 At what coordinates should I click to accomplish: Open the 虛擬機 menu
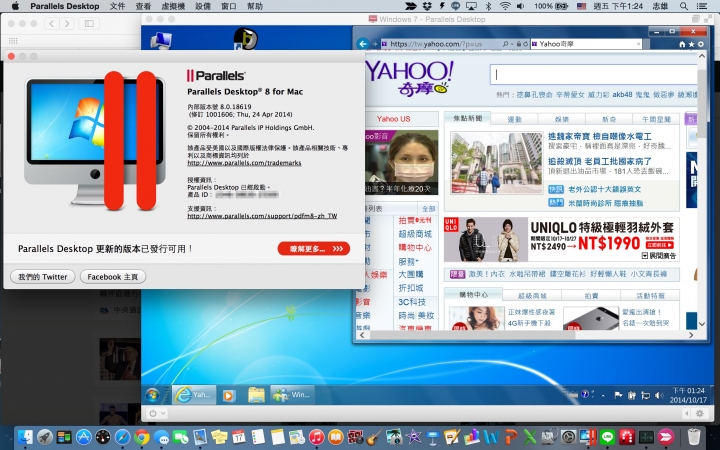point(173,6)
